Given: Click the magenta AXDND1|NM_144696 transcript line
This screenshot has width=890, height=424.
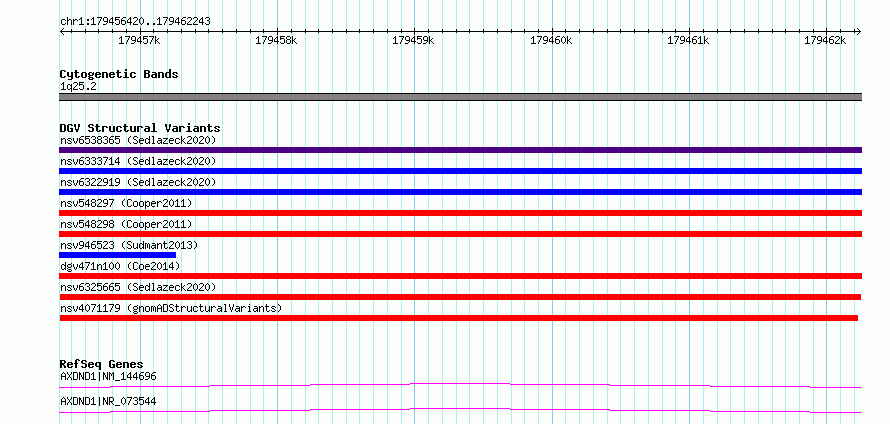Looking at the screenshot, I should pyautogui.click(x=461, y=385).
